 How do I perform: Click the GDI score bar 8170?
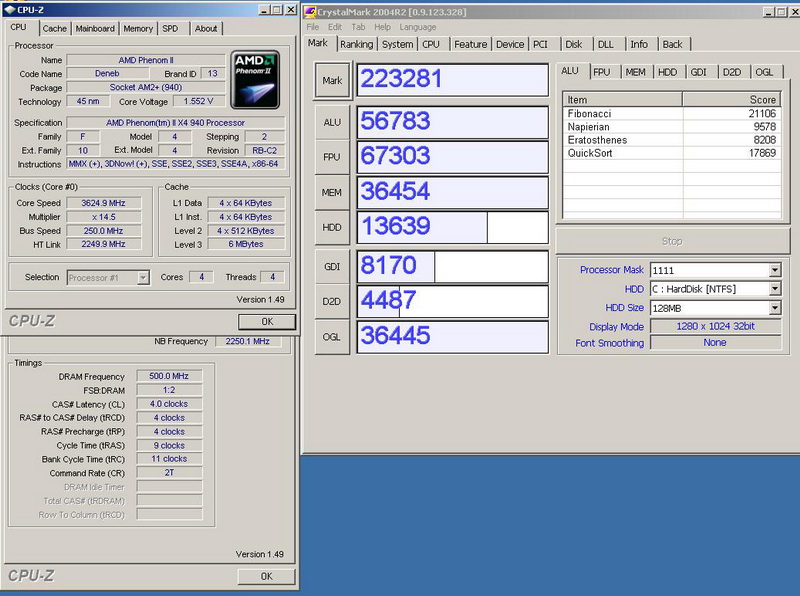pos(453,266)
